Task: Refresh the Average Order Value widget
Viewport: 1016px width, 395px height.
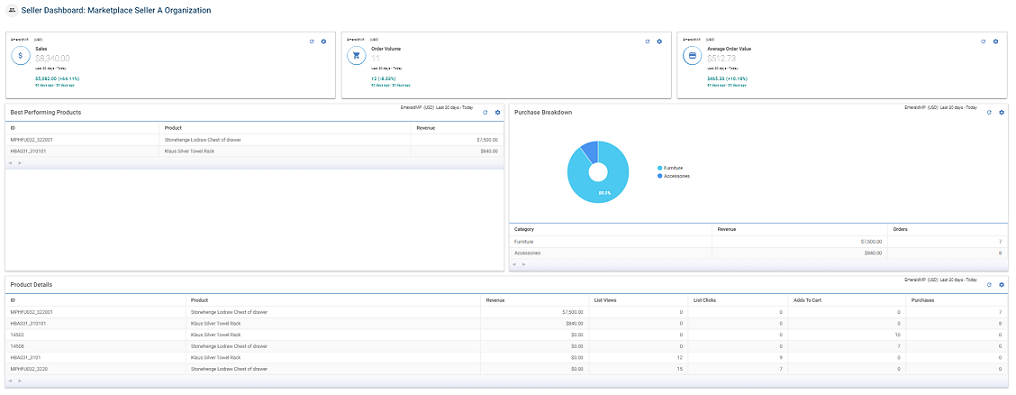Action: [x=983, y=41]
